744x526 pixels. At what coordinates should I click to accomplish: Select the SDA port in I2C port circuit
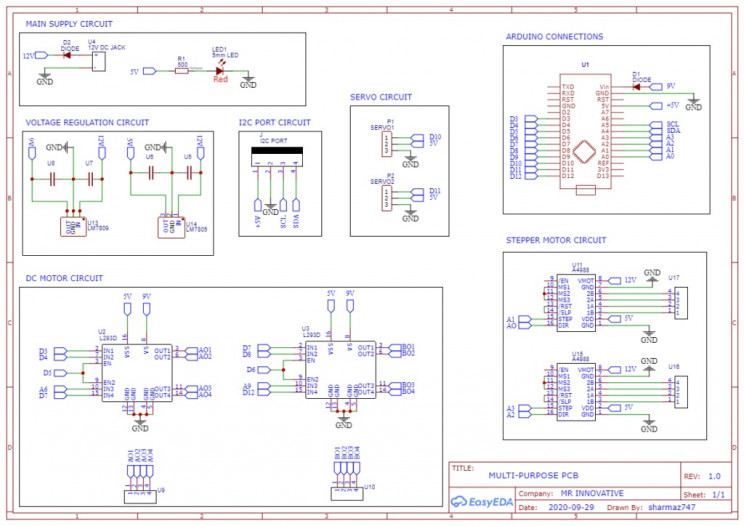pos(296,205)
